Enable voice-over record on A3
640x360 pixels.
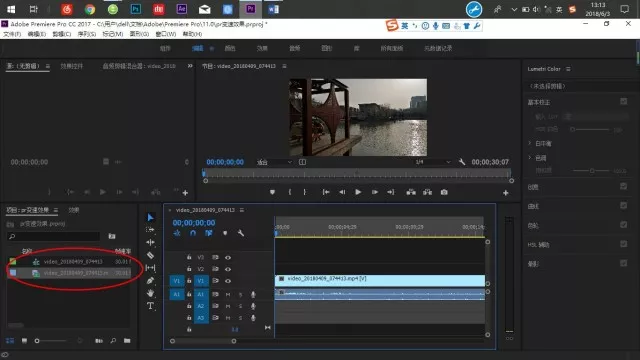pyautogui.click(x=253, y=318)
